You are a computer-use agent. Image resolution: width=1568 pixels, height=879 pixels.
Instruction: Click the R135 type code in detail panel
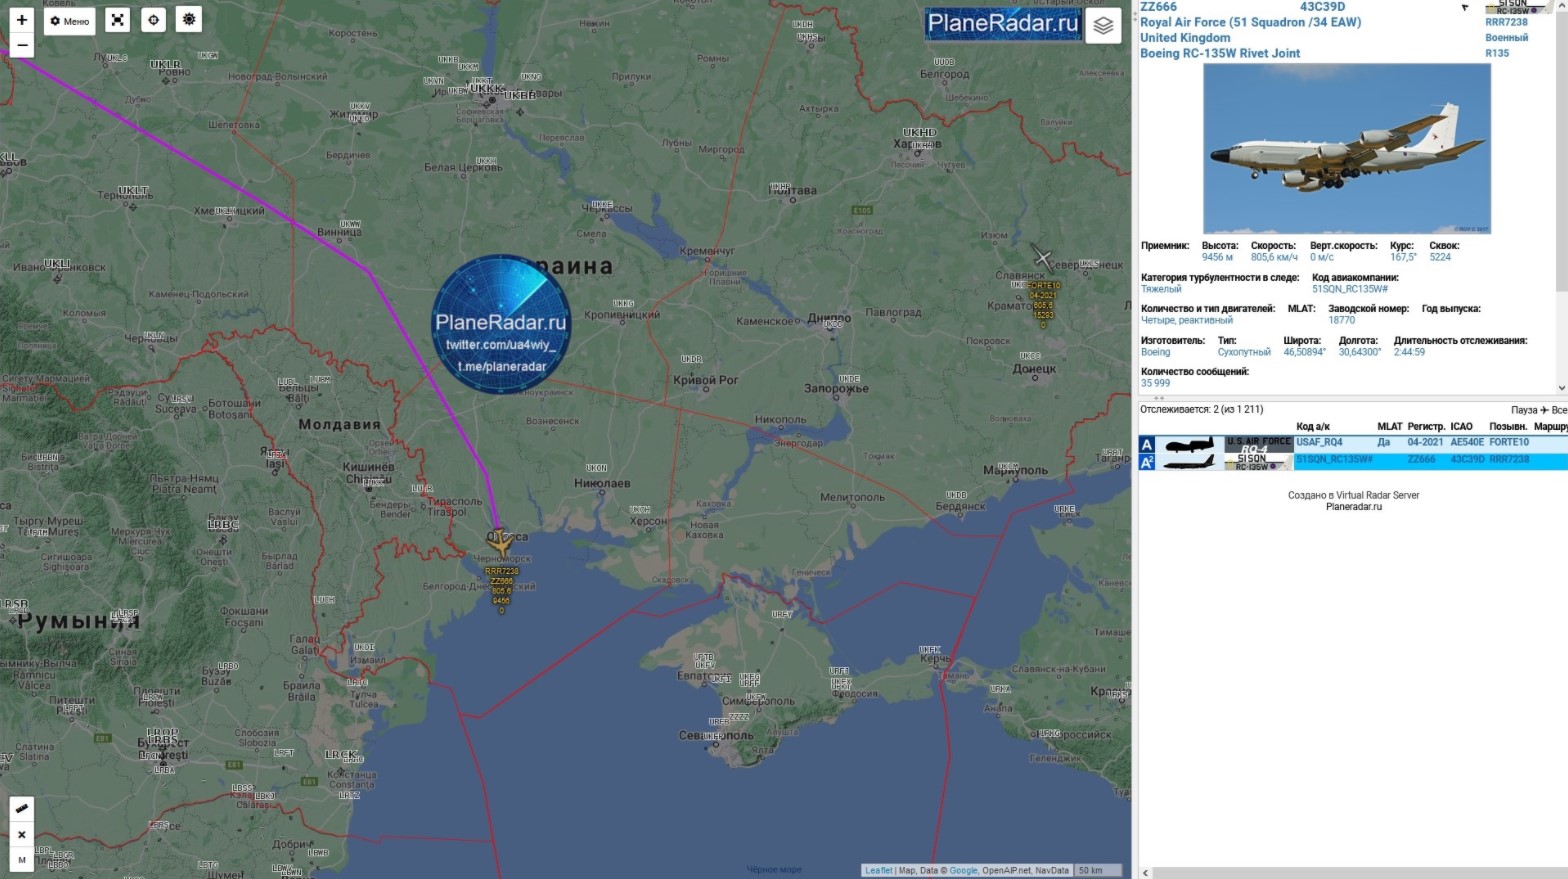coord(1497,54)
